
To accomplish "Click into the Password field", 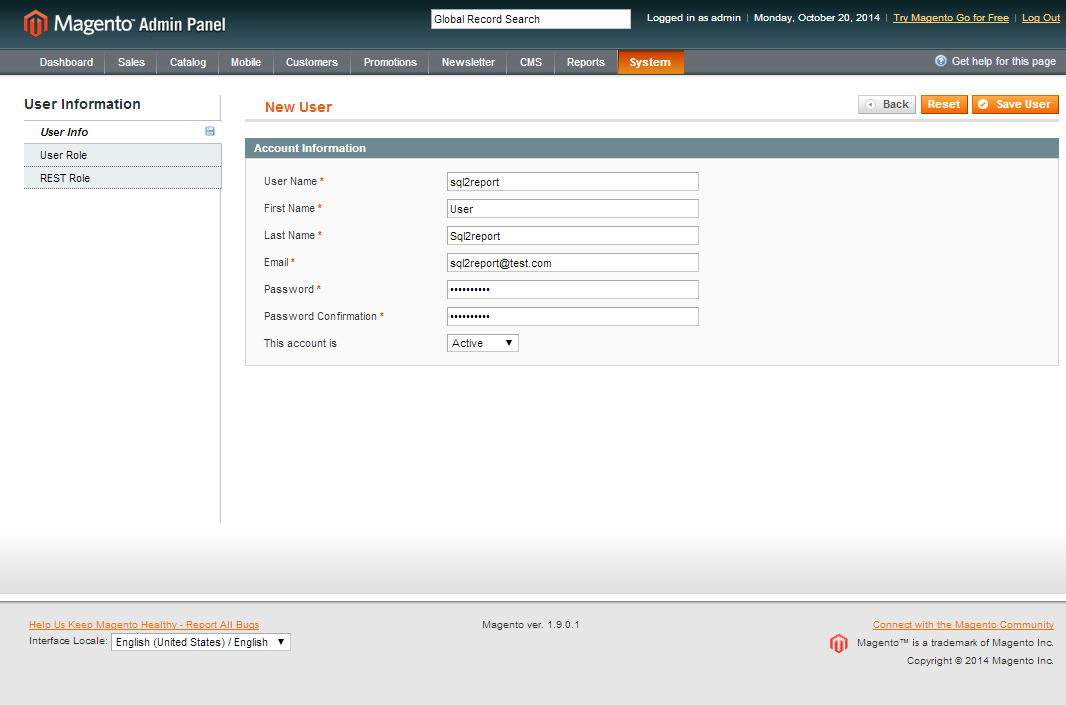I will point(572,290).
